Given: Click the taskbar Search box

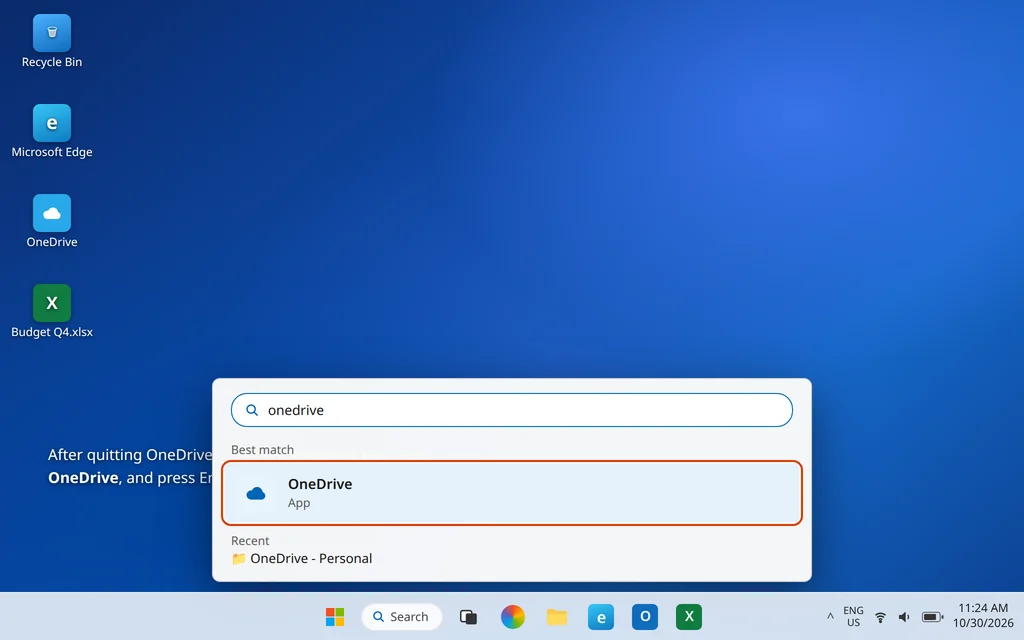Looking at the screenshot, I should click(x=402, y=616).
